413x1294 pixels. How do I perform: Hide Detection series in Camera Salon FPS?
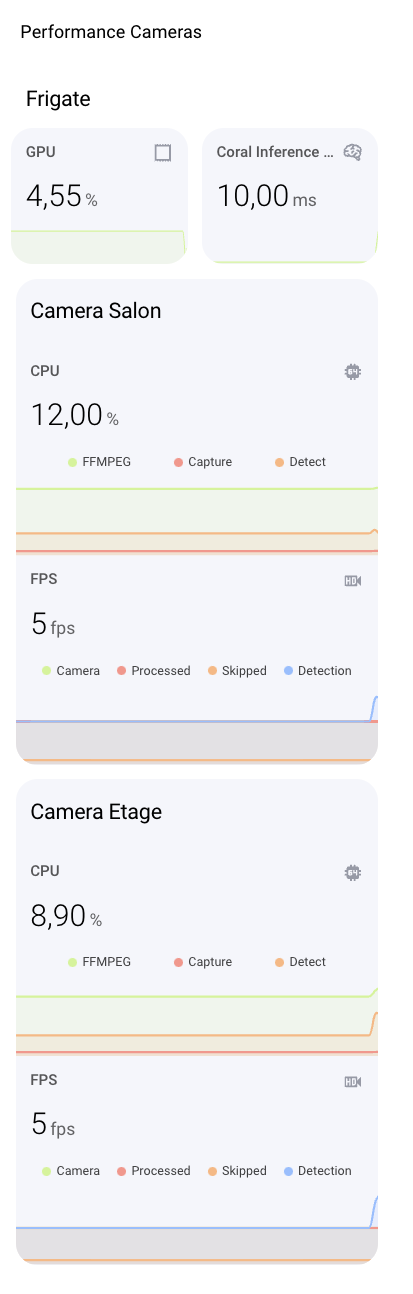[x=318, y=671]
